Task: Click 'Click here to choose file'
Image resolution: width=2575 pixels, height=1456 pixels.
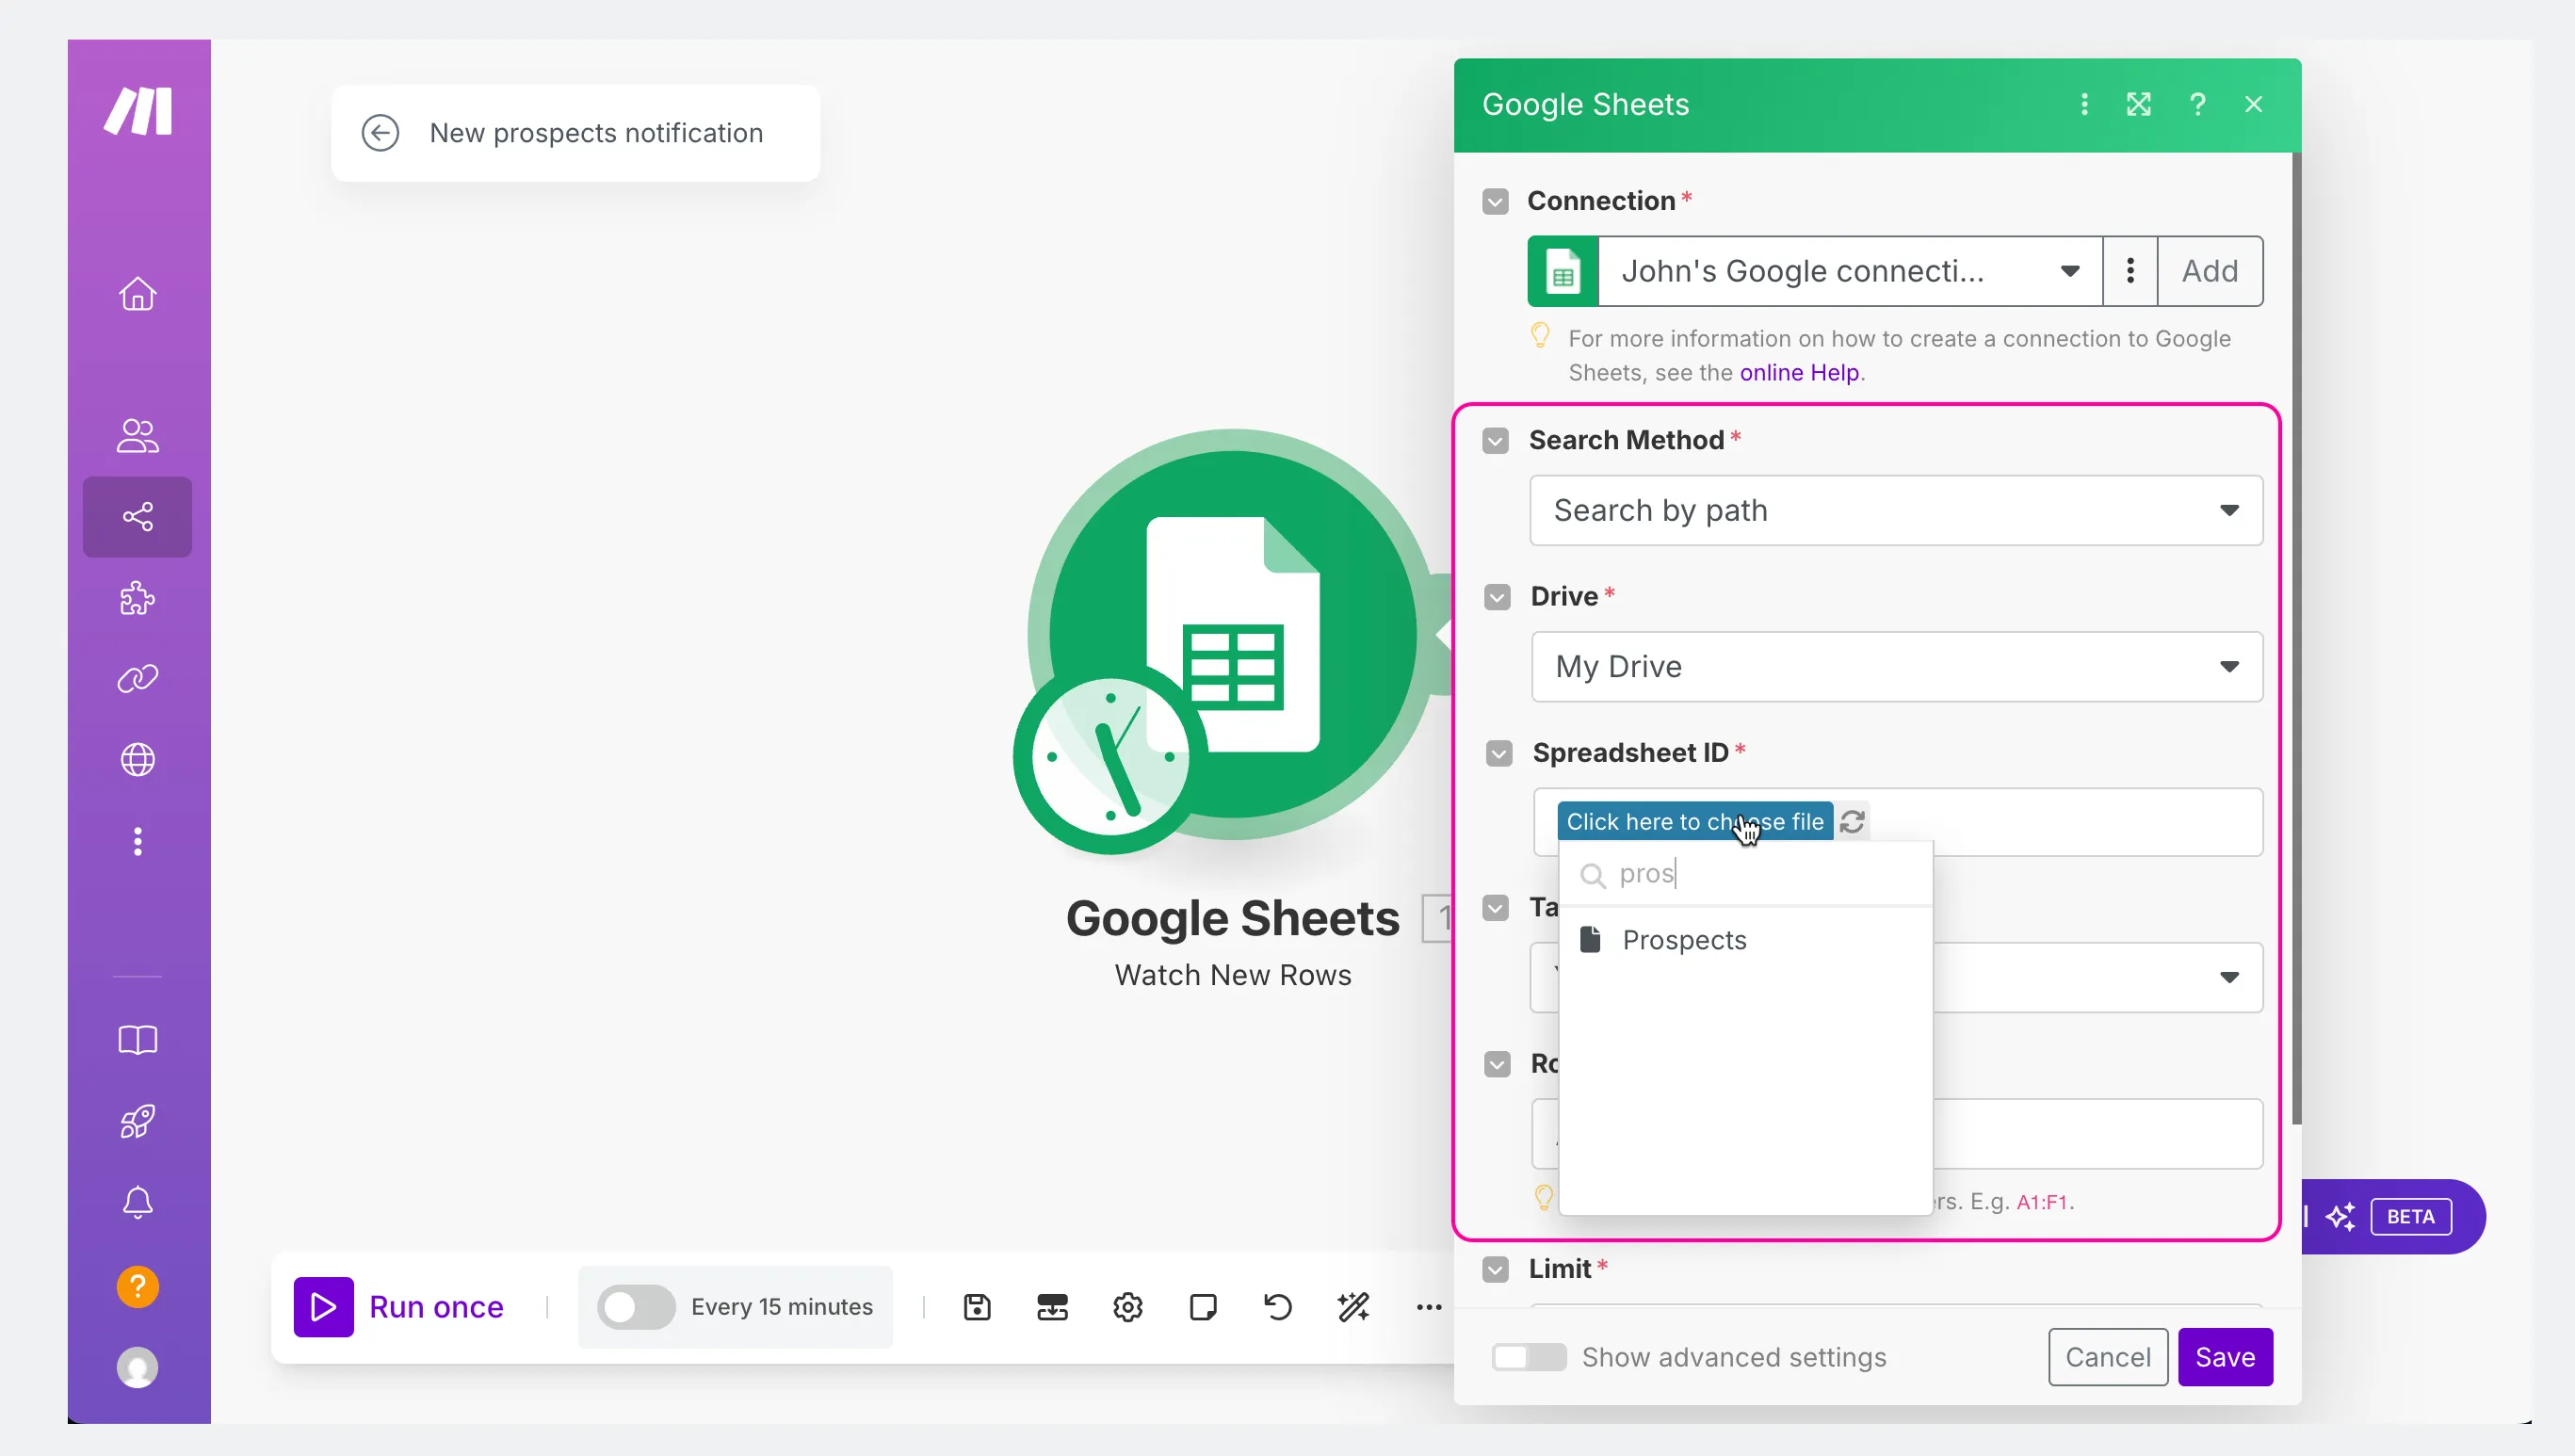Action: coord(1694,821)
